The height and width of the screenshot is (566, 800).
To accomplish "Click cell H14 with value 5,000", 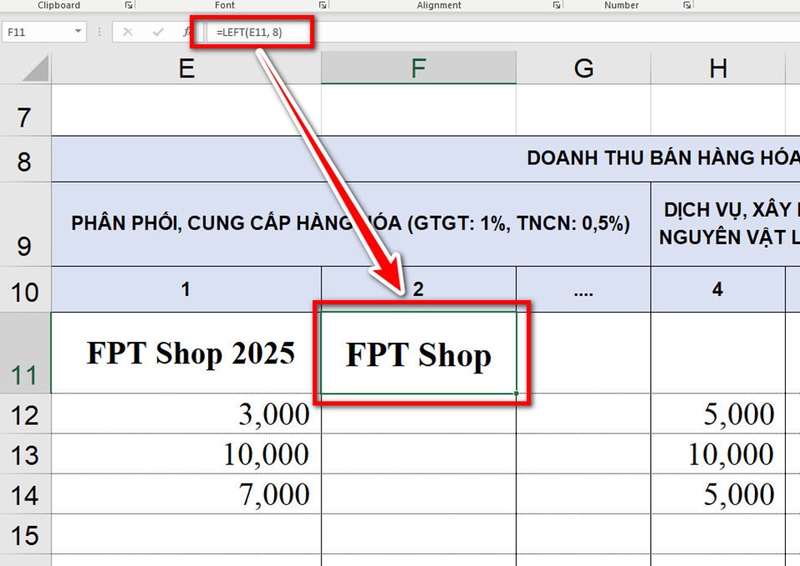I will 718,494.
